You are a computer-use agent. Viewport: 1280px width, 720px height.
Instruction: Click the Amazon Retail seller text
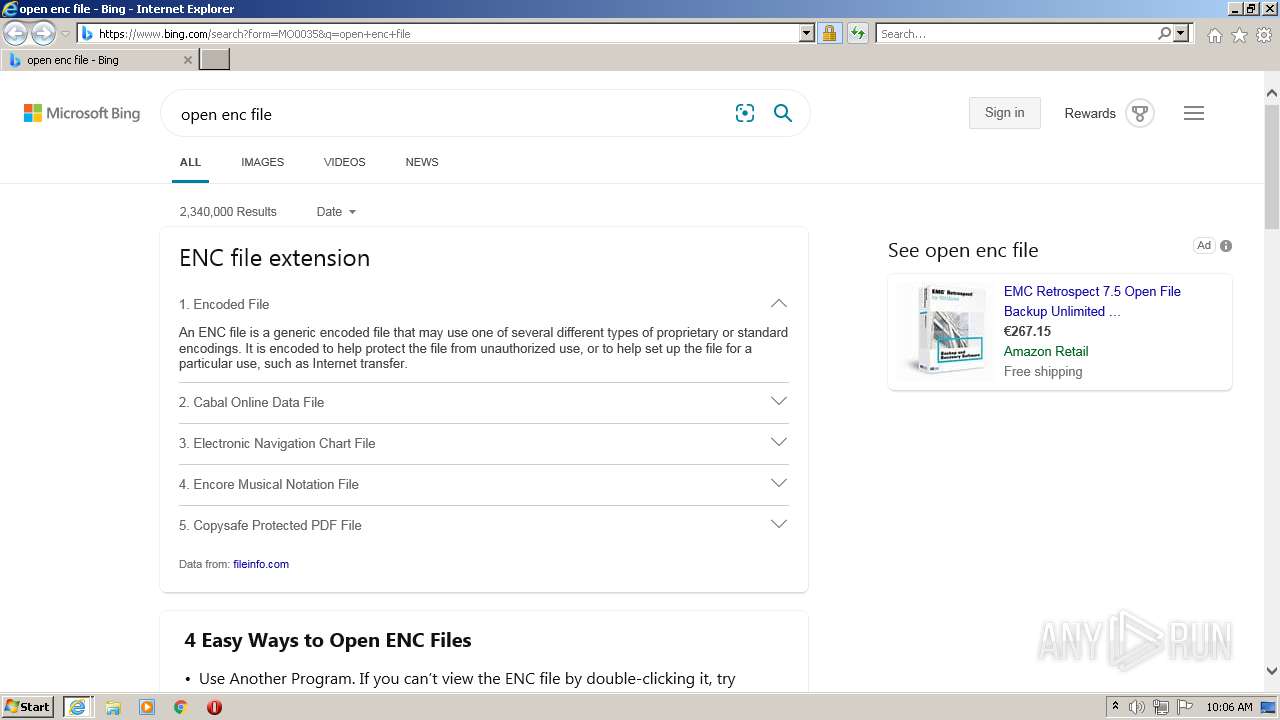1046,351
